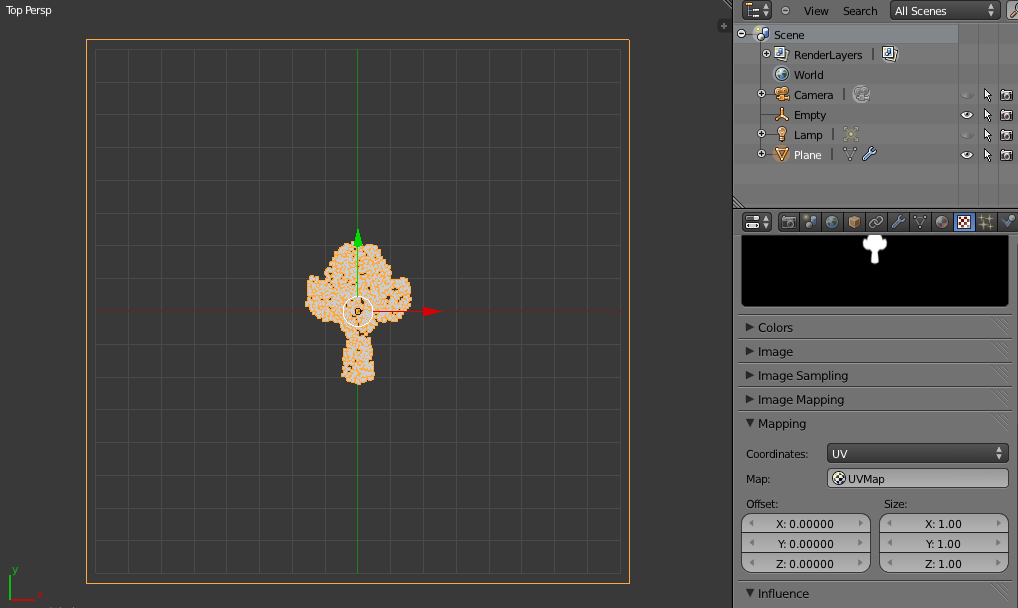This screenshot has width=1018, height=608.
Task: Select RenderLayers in the outliner
Action: pos(828,55)
